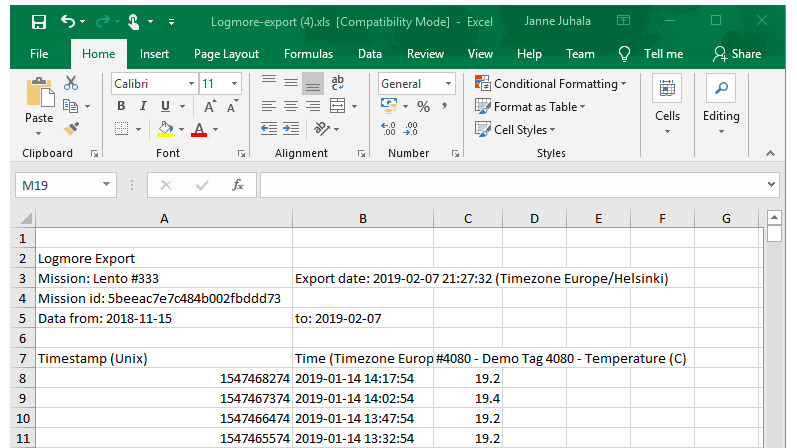Switch to the Insert tab
The width and height of the screenshot is (797, 448).
(154, 54)
